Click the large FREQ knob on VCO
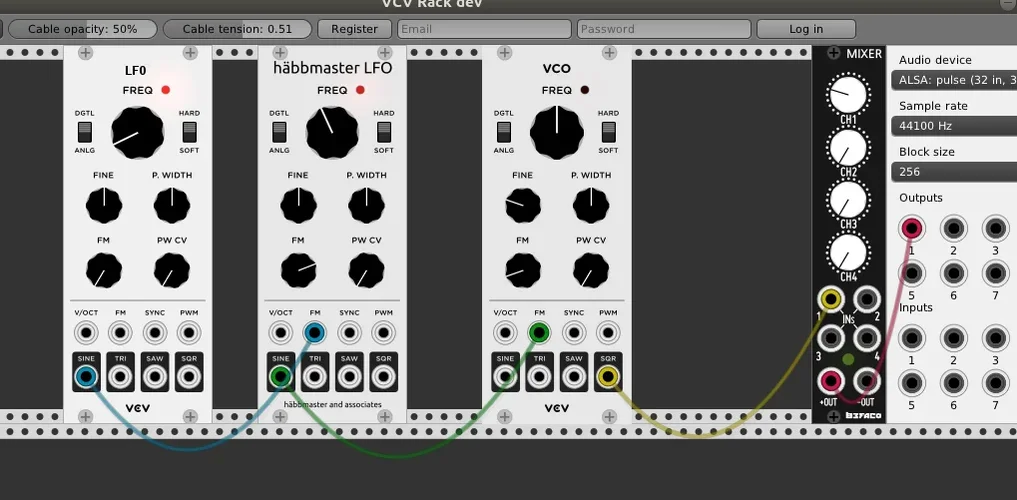This screenshot has width=1017, height=500. pyautogui.click(x=556, y=132)
